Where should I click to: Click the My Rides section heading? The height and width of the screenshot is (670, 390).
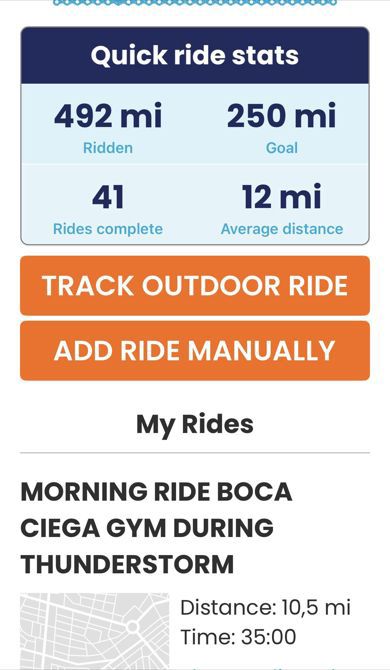(195, 425)
